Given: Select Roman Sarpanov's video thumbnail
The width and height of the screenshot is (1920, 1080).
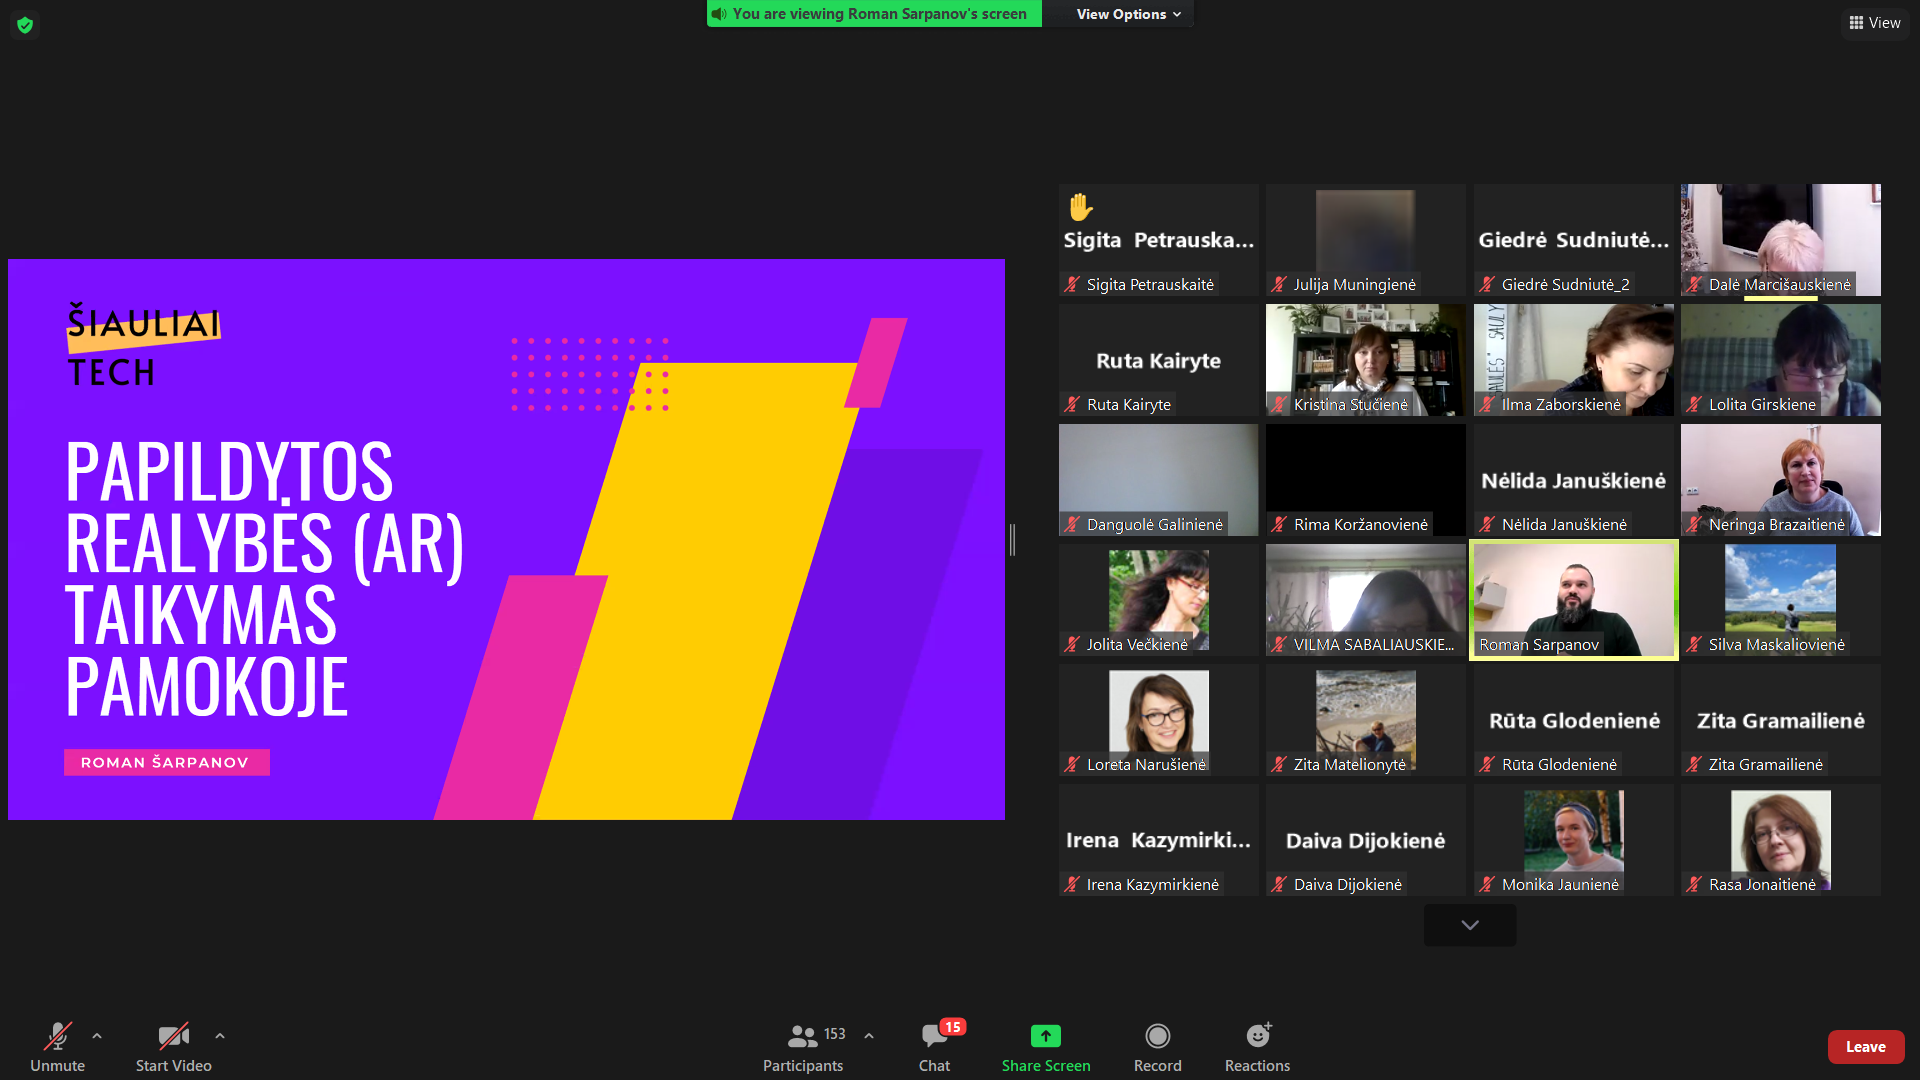Looking at the screenshot, I should [x=1573, y=599].
